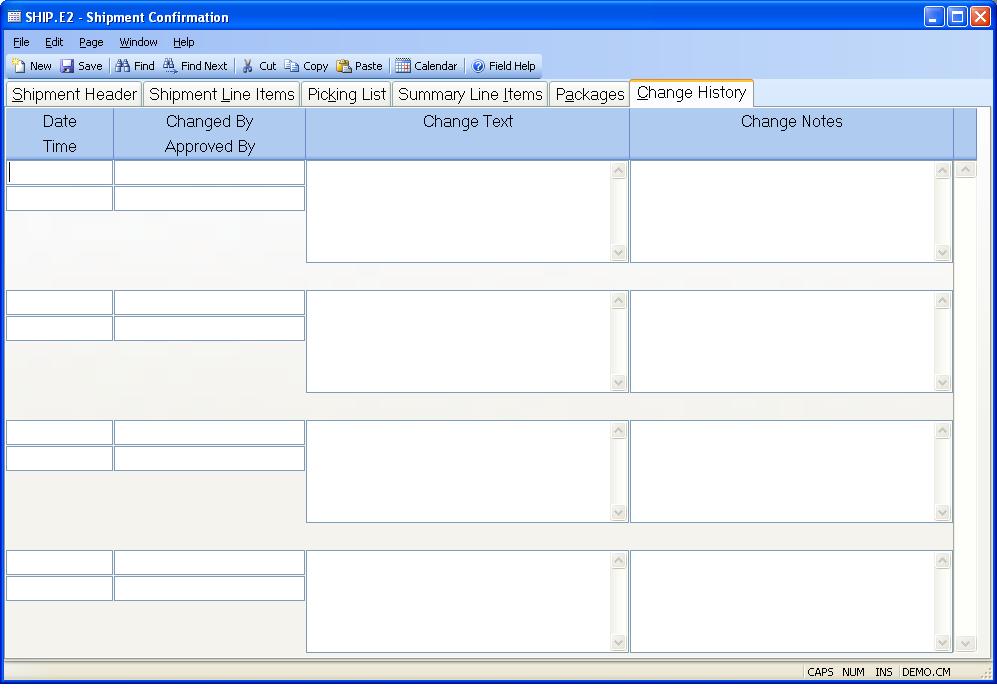Open the Window menu
Image resolution: width=997 pixels, height=689 pixels.
[x=138, y=42]
